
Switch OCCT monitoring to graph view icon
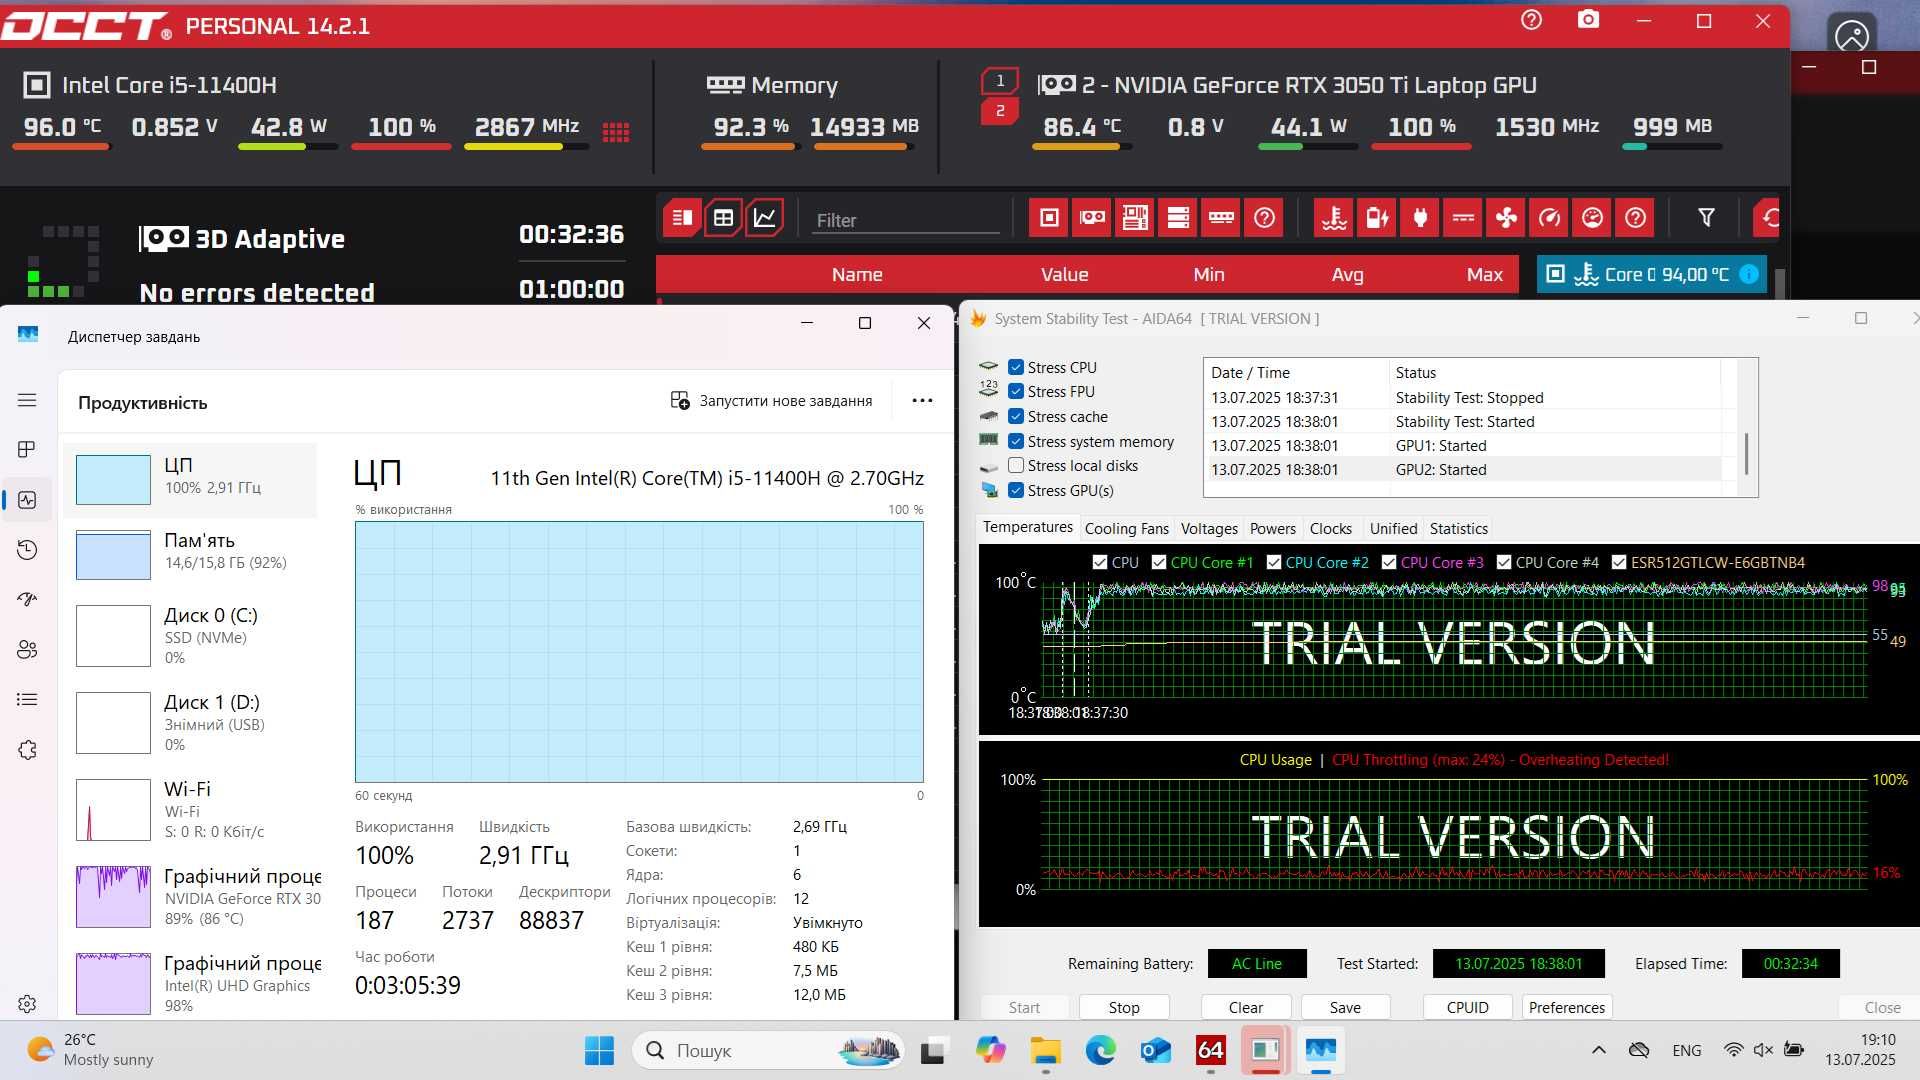click(764, 217)
